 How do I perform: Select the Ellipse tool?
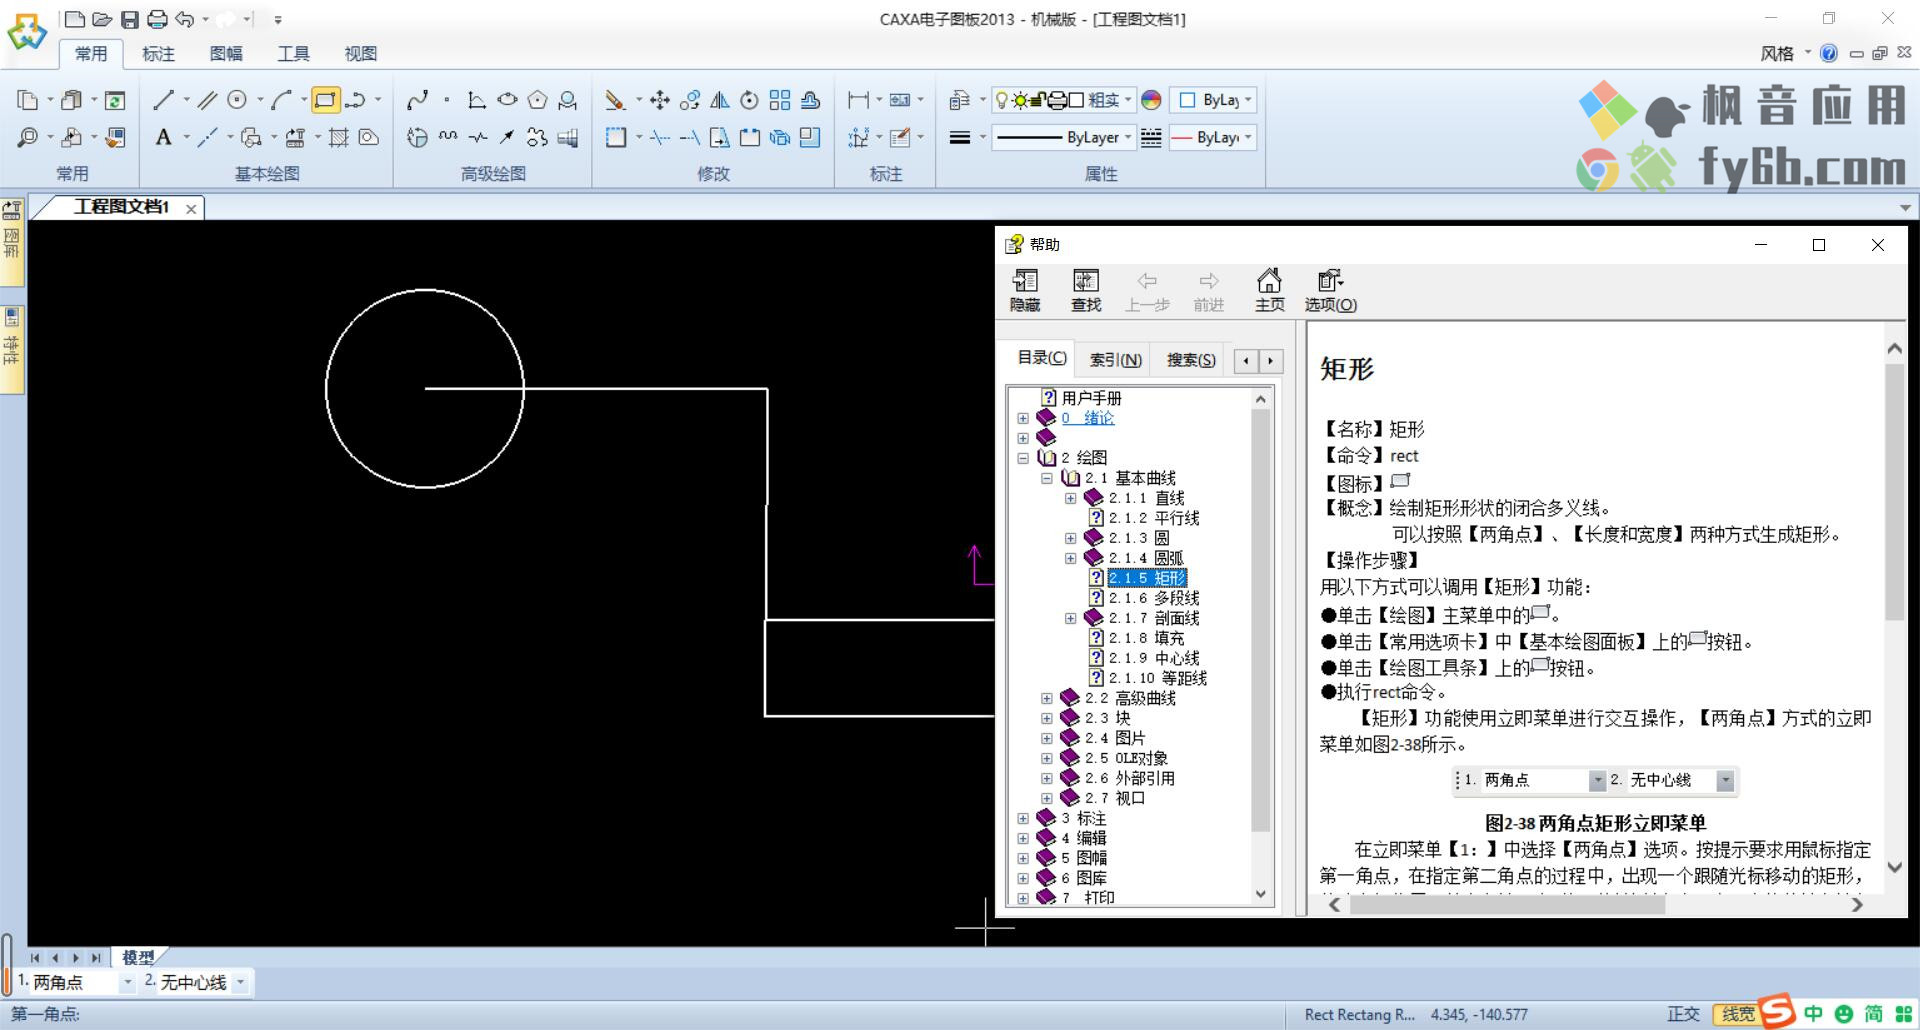[x=507, y=100]
